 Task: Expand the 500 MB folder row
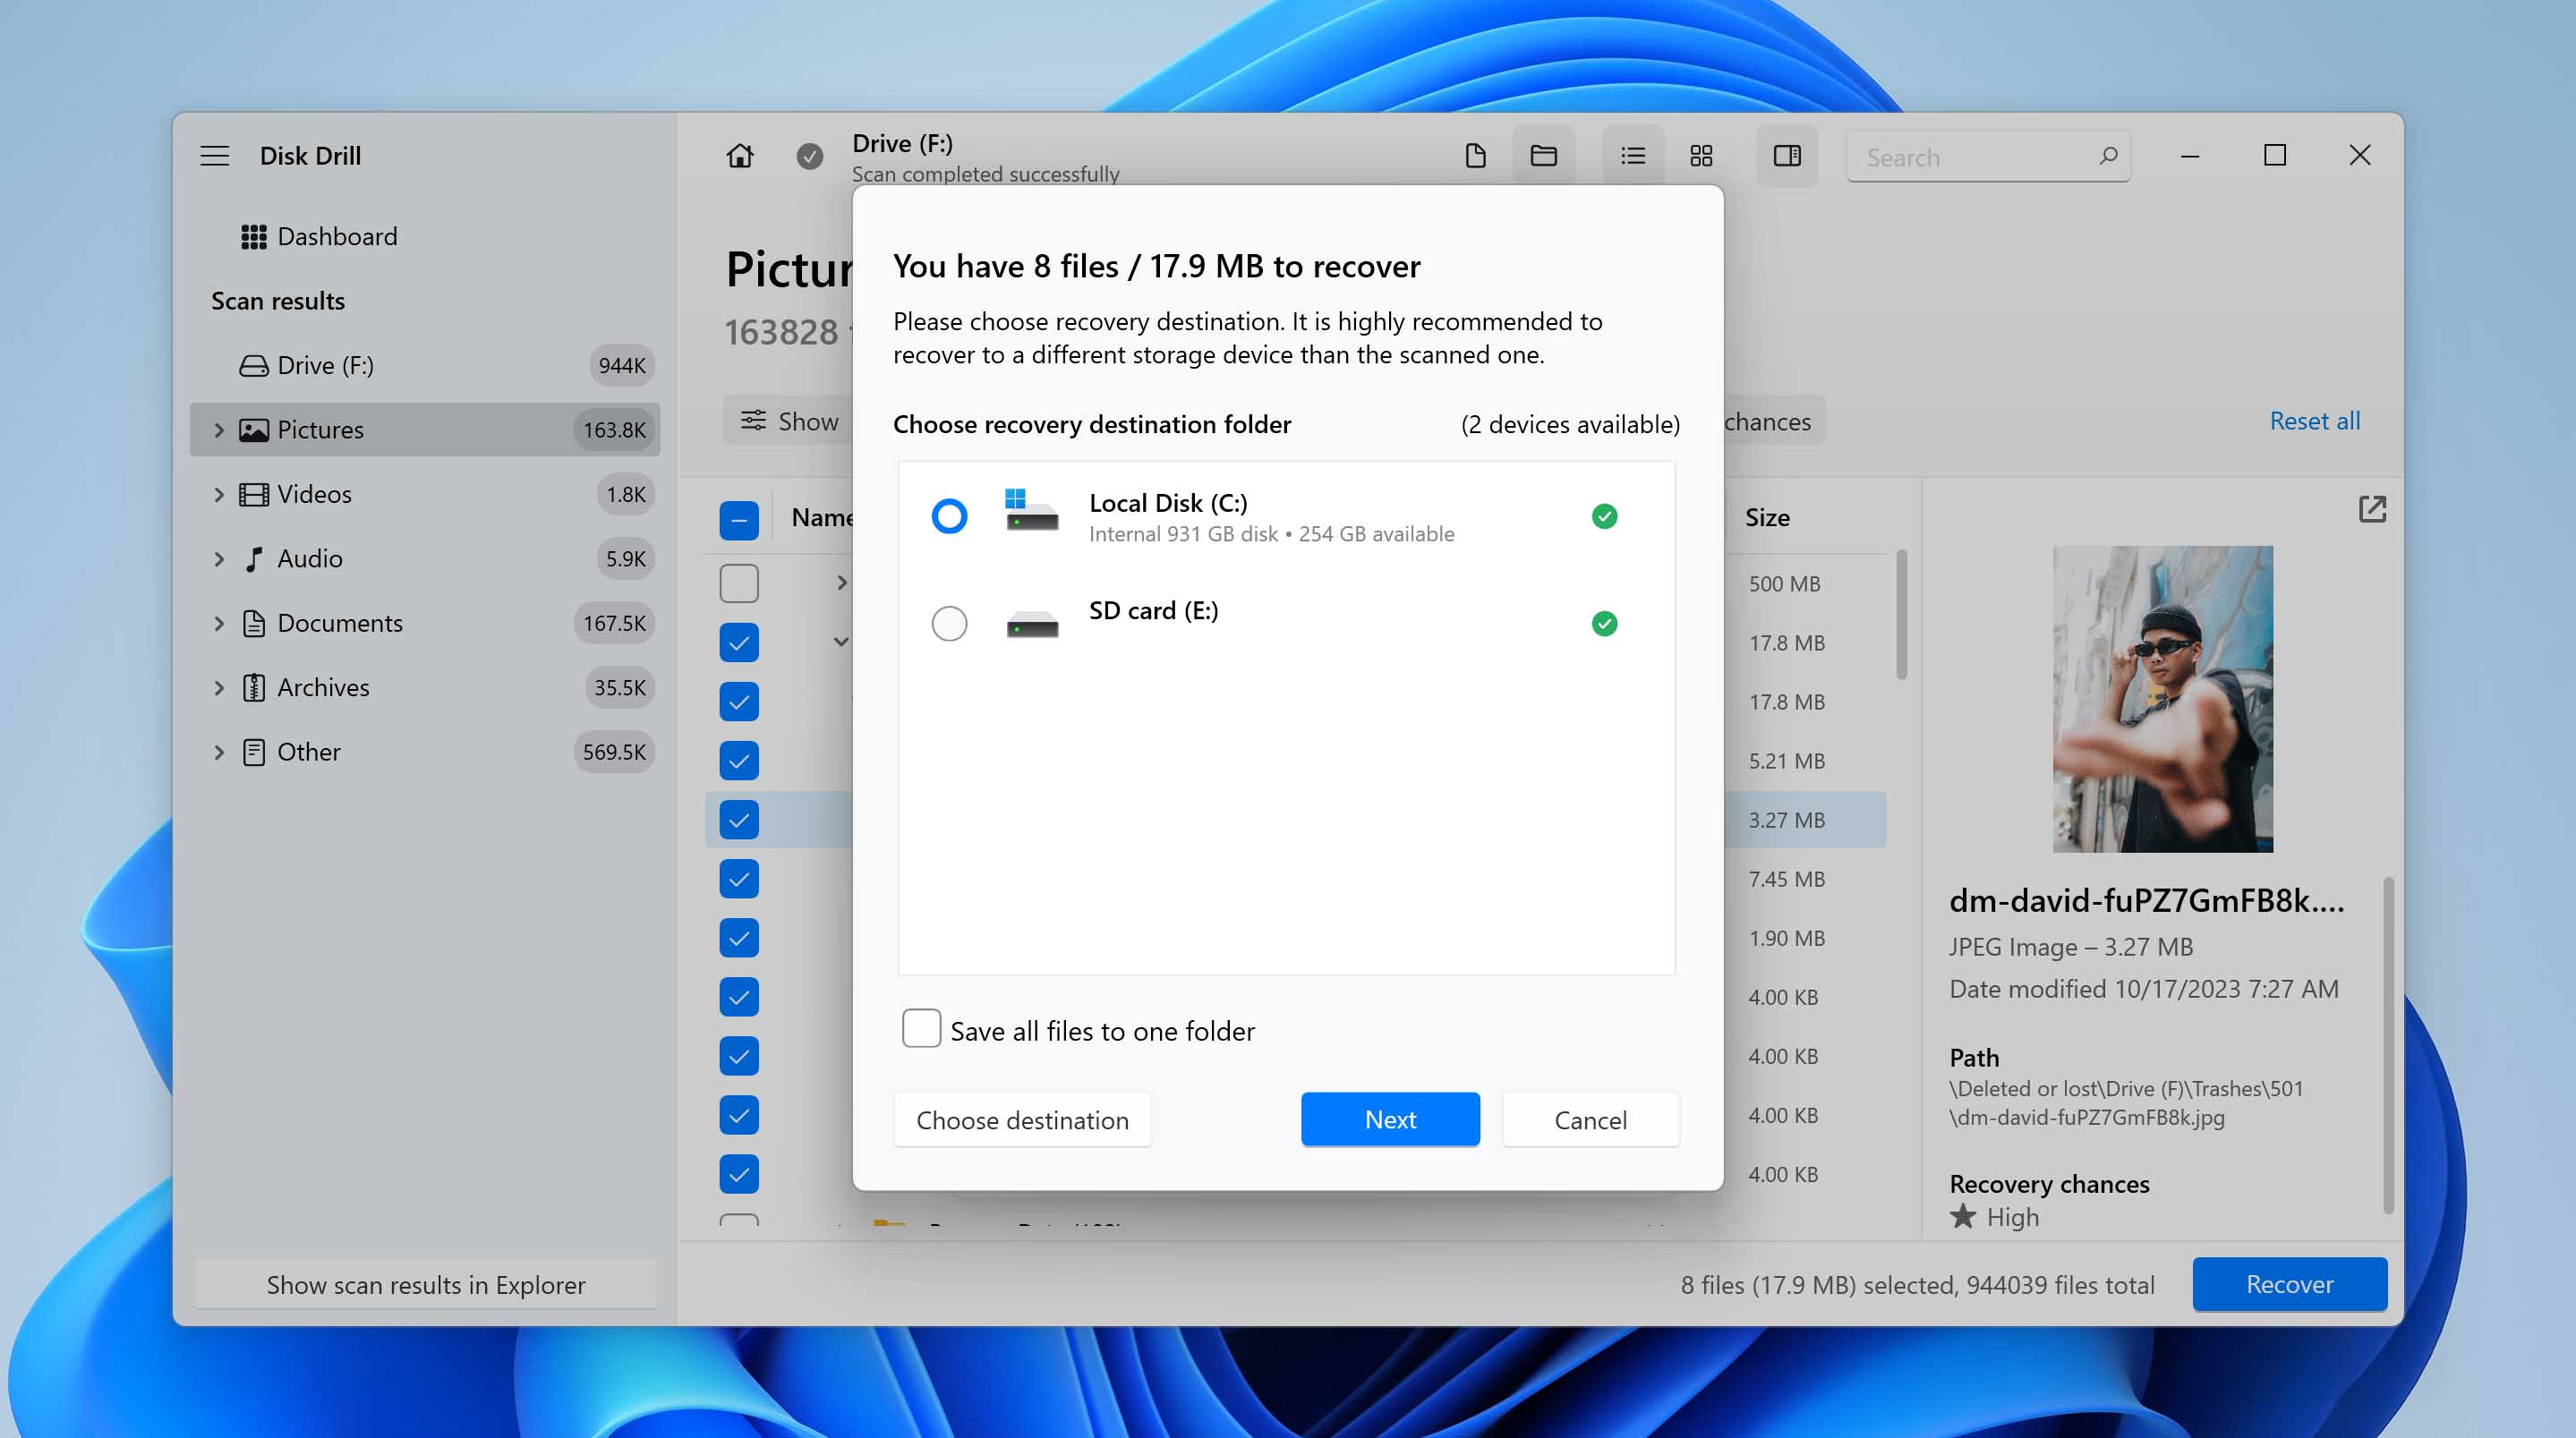click(x=842, y=583)
